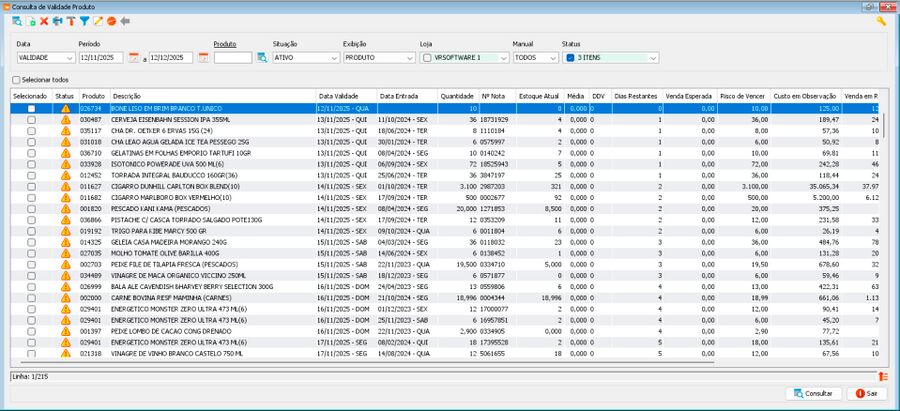The image size is (900, 411).
Task: Click warning icon for PESCADO KANI KAMA row
Action: (65, 208)
